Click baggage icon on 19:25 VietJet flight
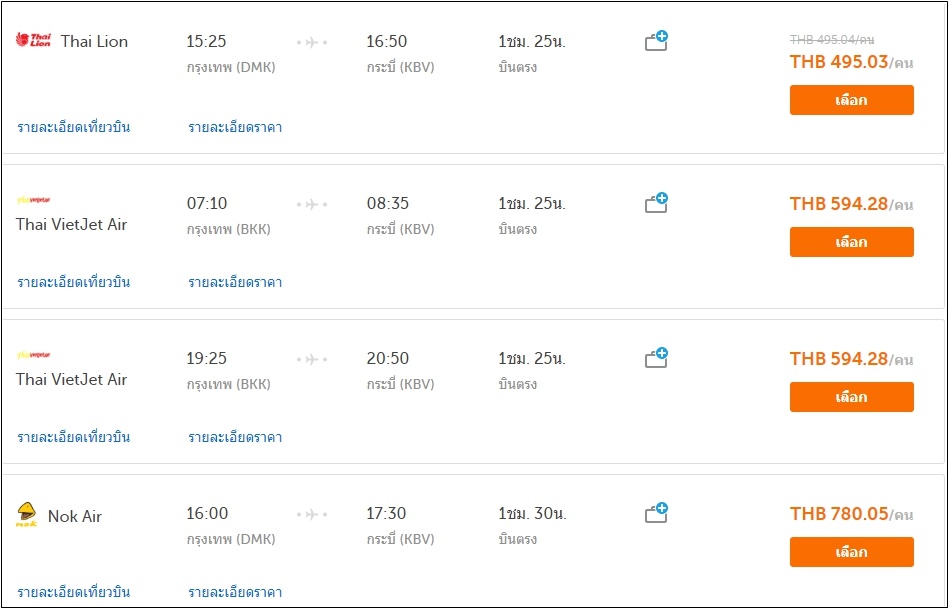Image resolution: width=949 pixels, height=609 pixels. coord(656,358)
